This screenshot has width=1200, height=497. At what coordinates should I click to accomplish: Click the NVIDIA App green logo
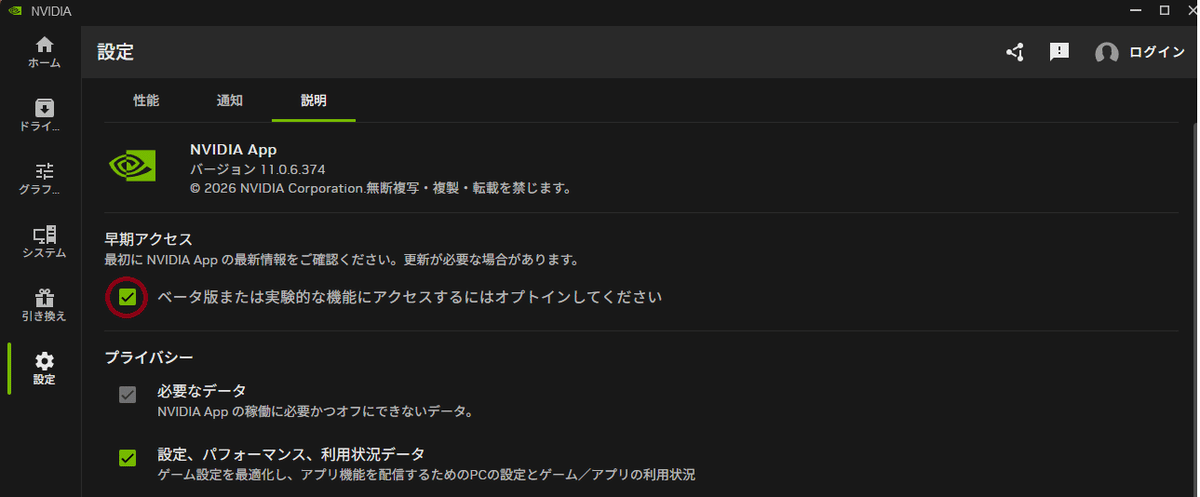click(x=133, y=166)
